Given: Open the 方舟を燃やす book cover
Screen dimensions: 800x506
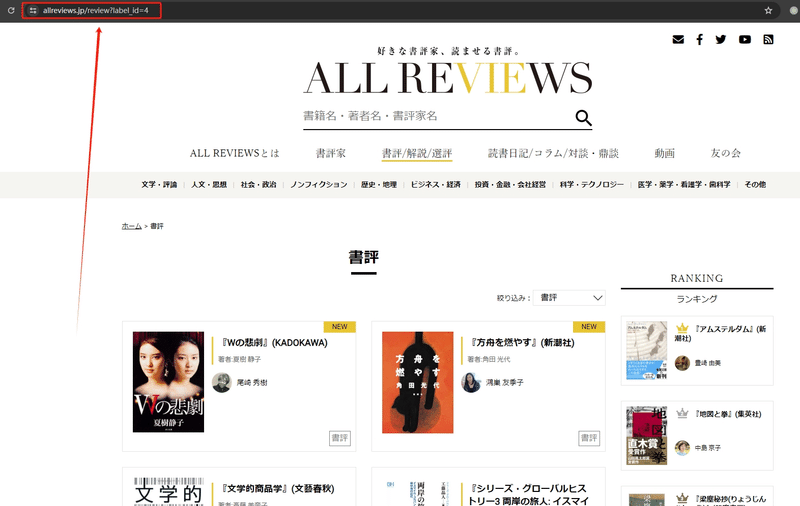Looking at the screenshot, I should pos(417,382).
